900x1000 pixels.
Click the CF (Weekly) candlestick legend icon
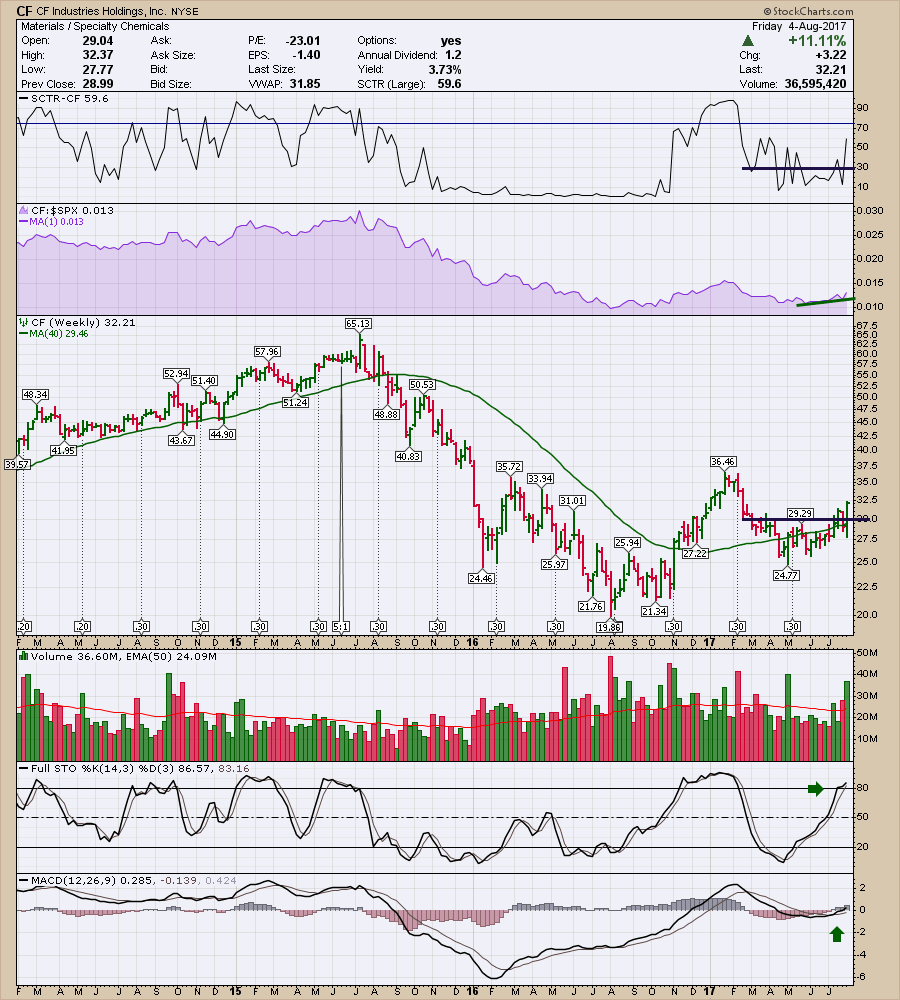coord(24,323)
